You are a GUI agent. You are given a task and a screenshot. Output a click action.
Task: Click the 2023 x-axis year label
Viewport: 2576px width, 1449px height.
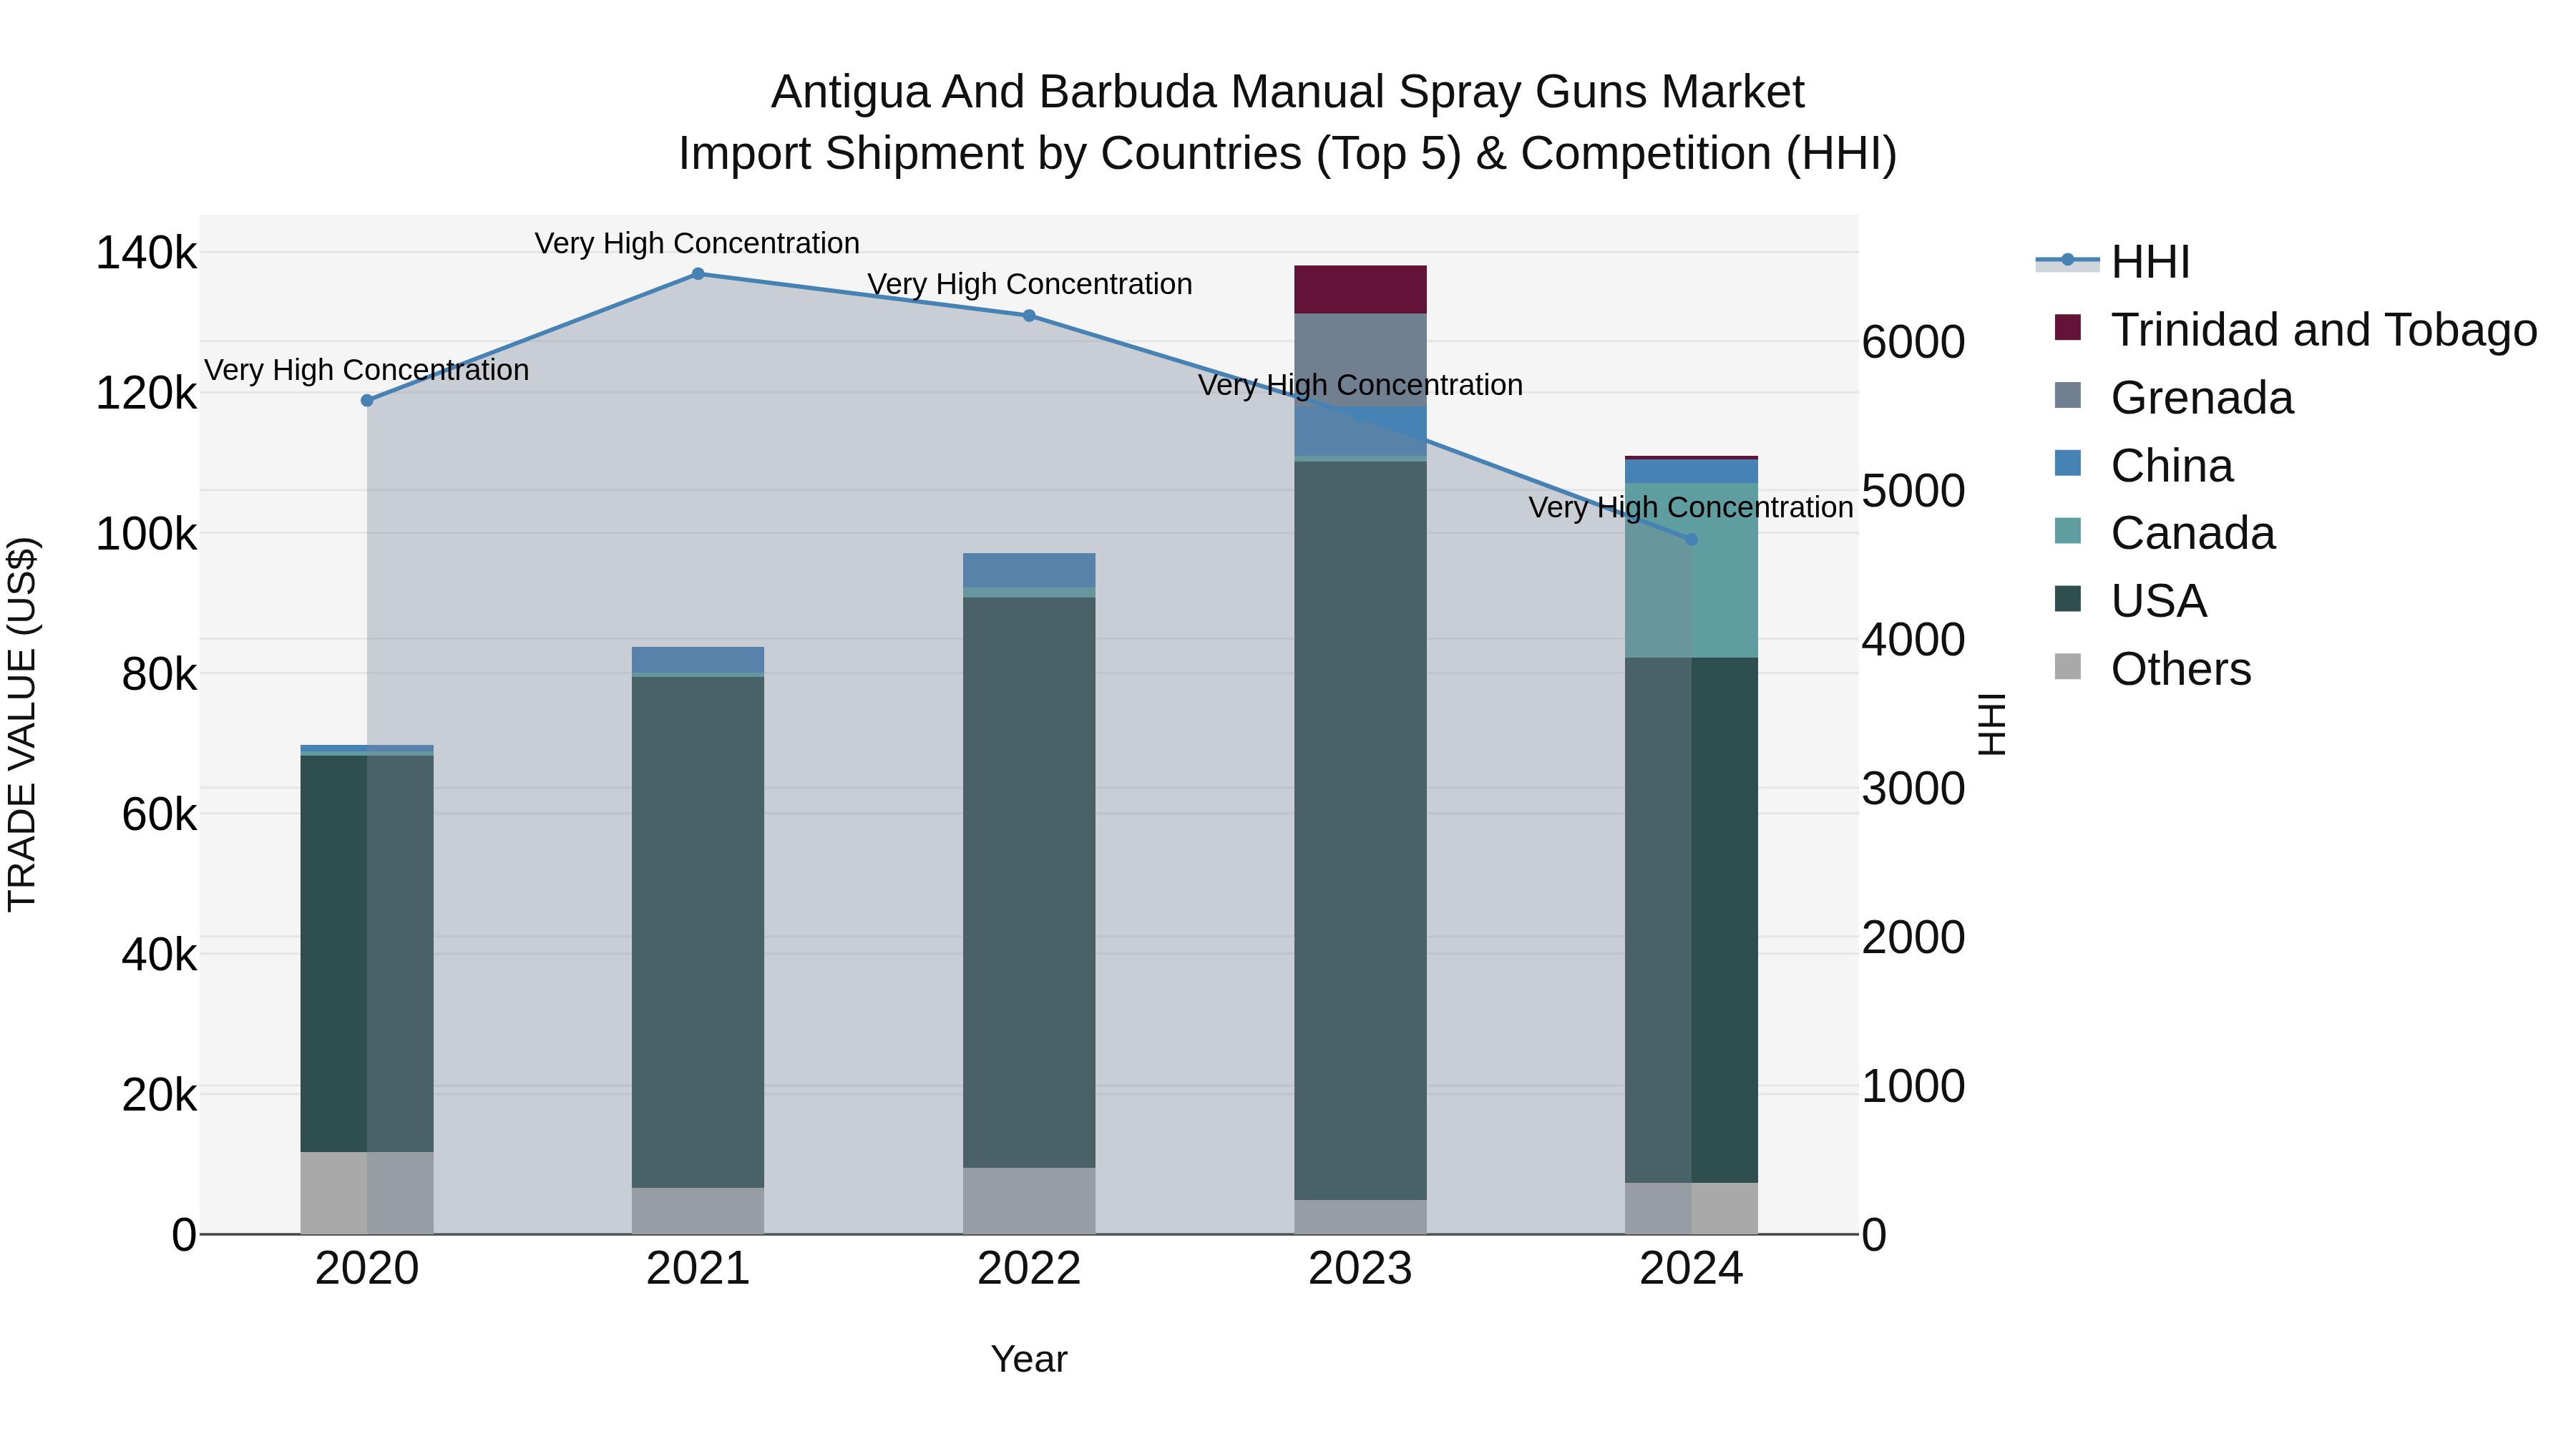point(1360,1269)
